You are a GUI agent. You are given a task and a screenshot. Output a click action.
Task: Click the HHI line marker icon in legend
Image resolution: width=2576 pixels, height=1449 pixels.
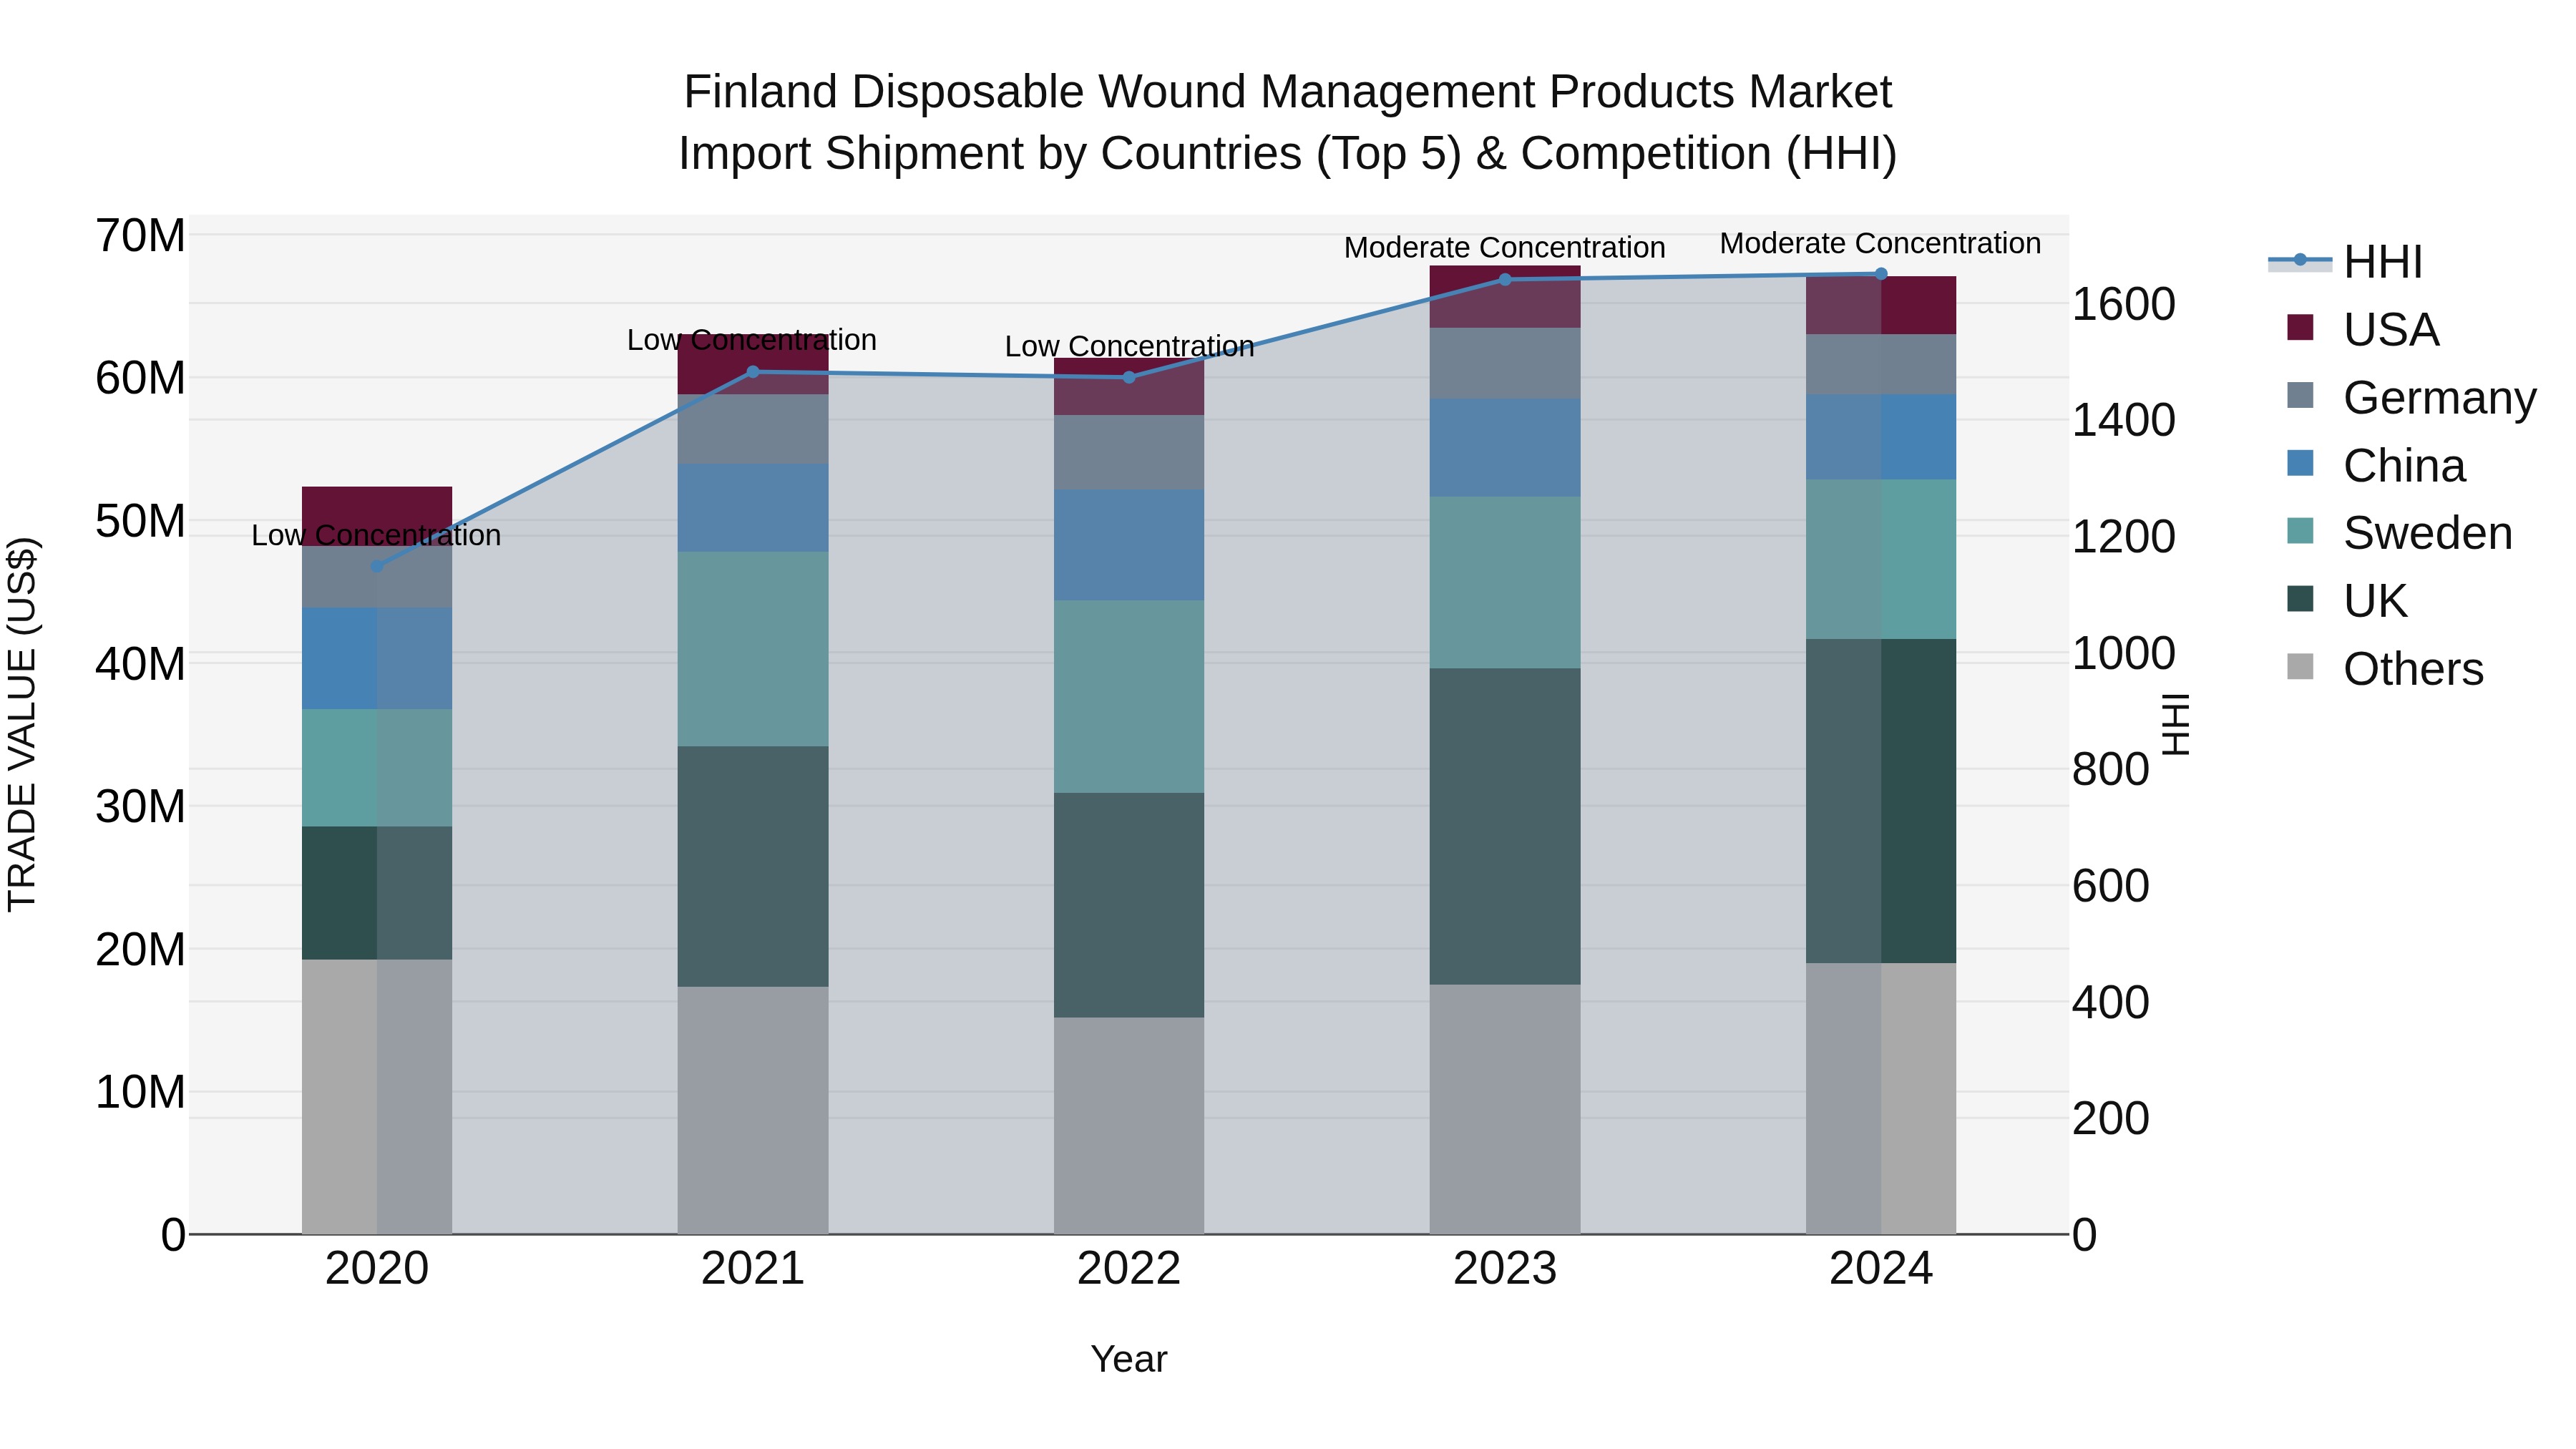(x=2300, y=260)
